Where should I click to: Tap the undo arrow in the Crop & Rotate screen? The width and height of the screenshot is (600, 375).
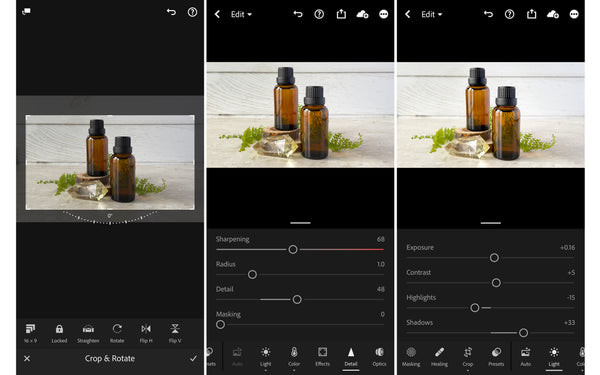point(171,12)
